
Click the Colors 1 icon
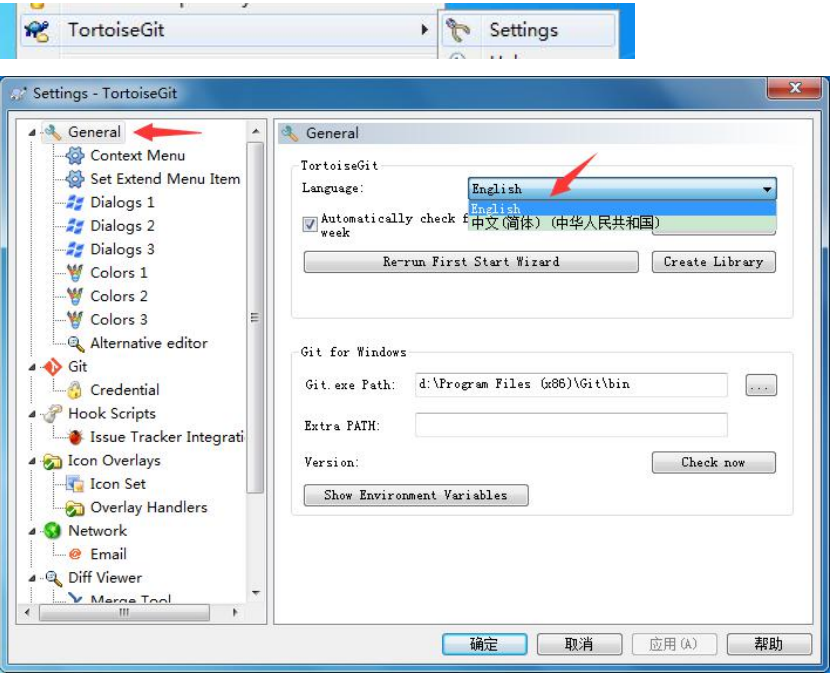75,273
